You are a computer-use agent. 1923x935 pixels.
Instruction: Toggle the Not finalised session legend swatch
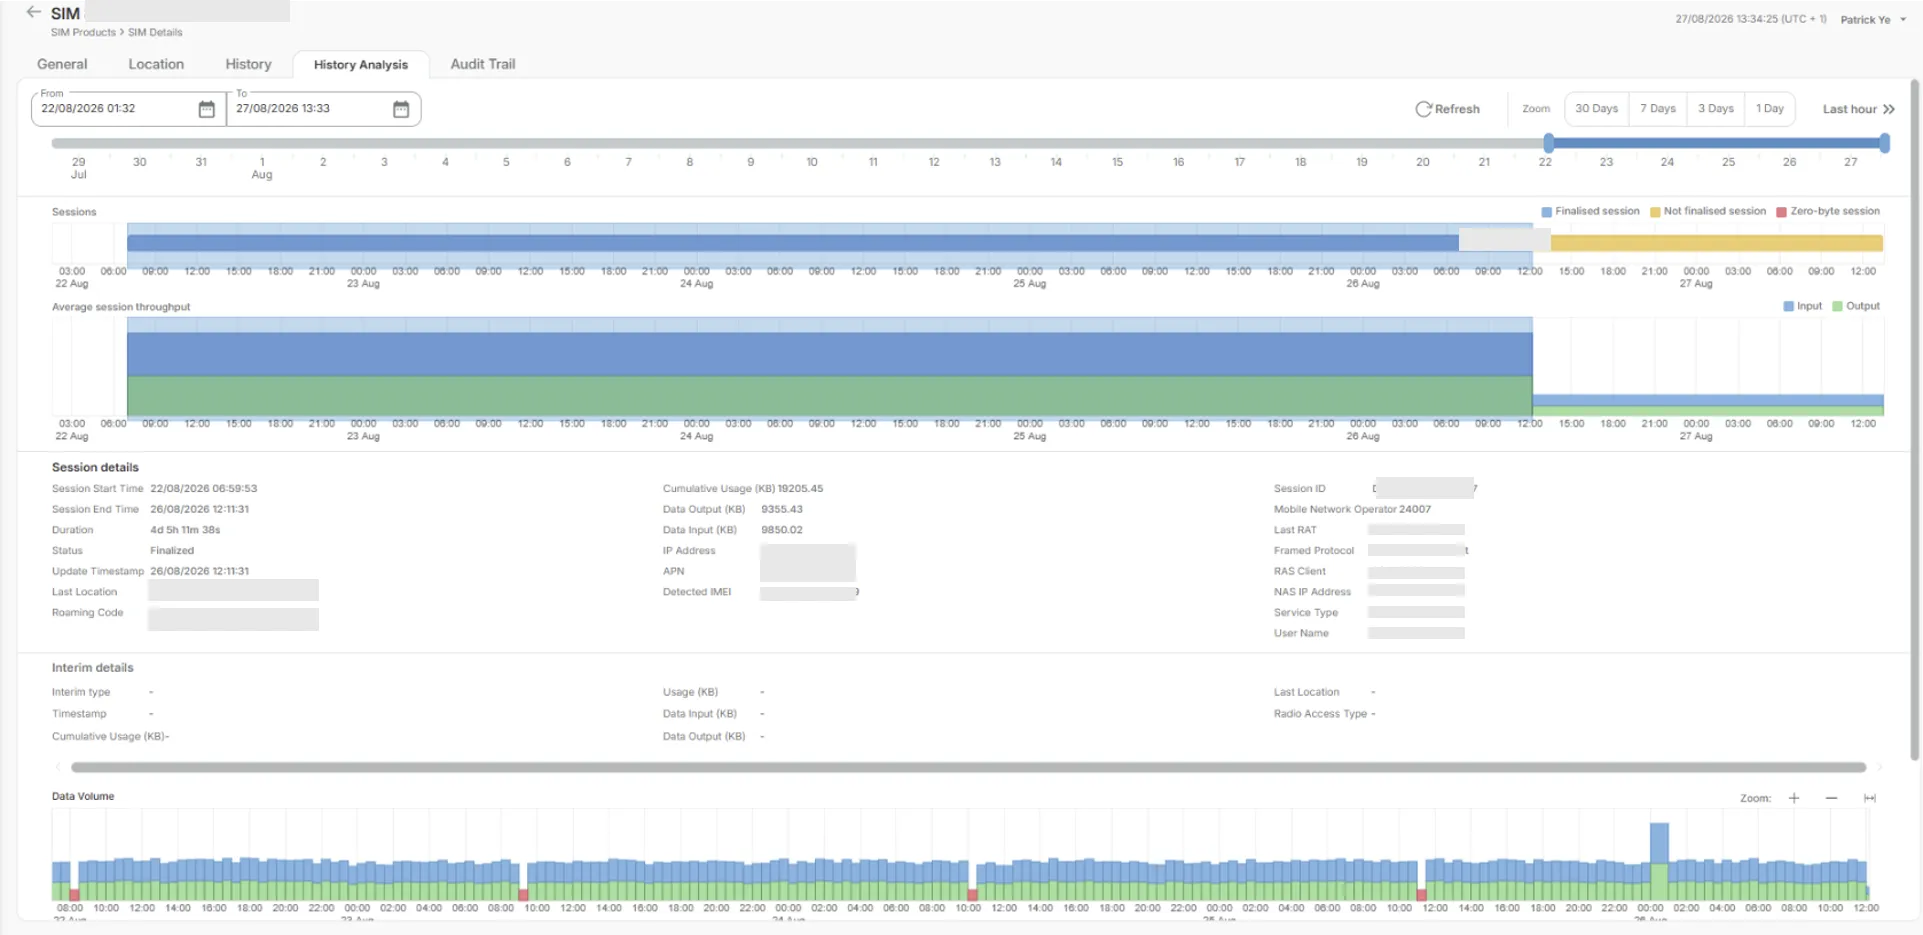point(1655,212)
